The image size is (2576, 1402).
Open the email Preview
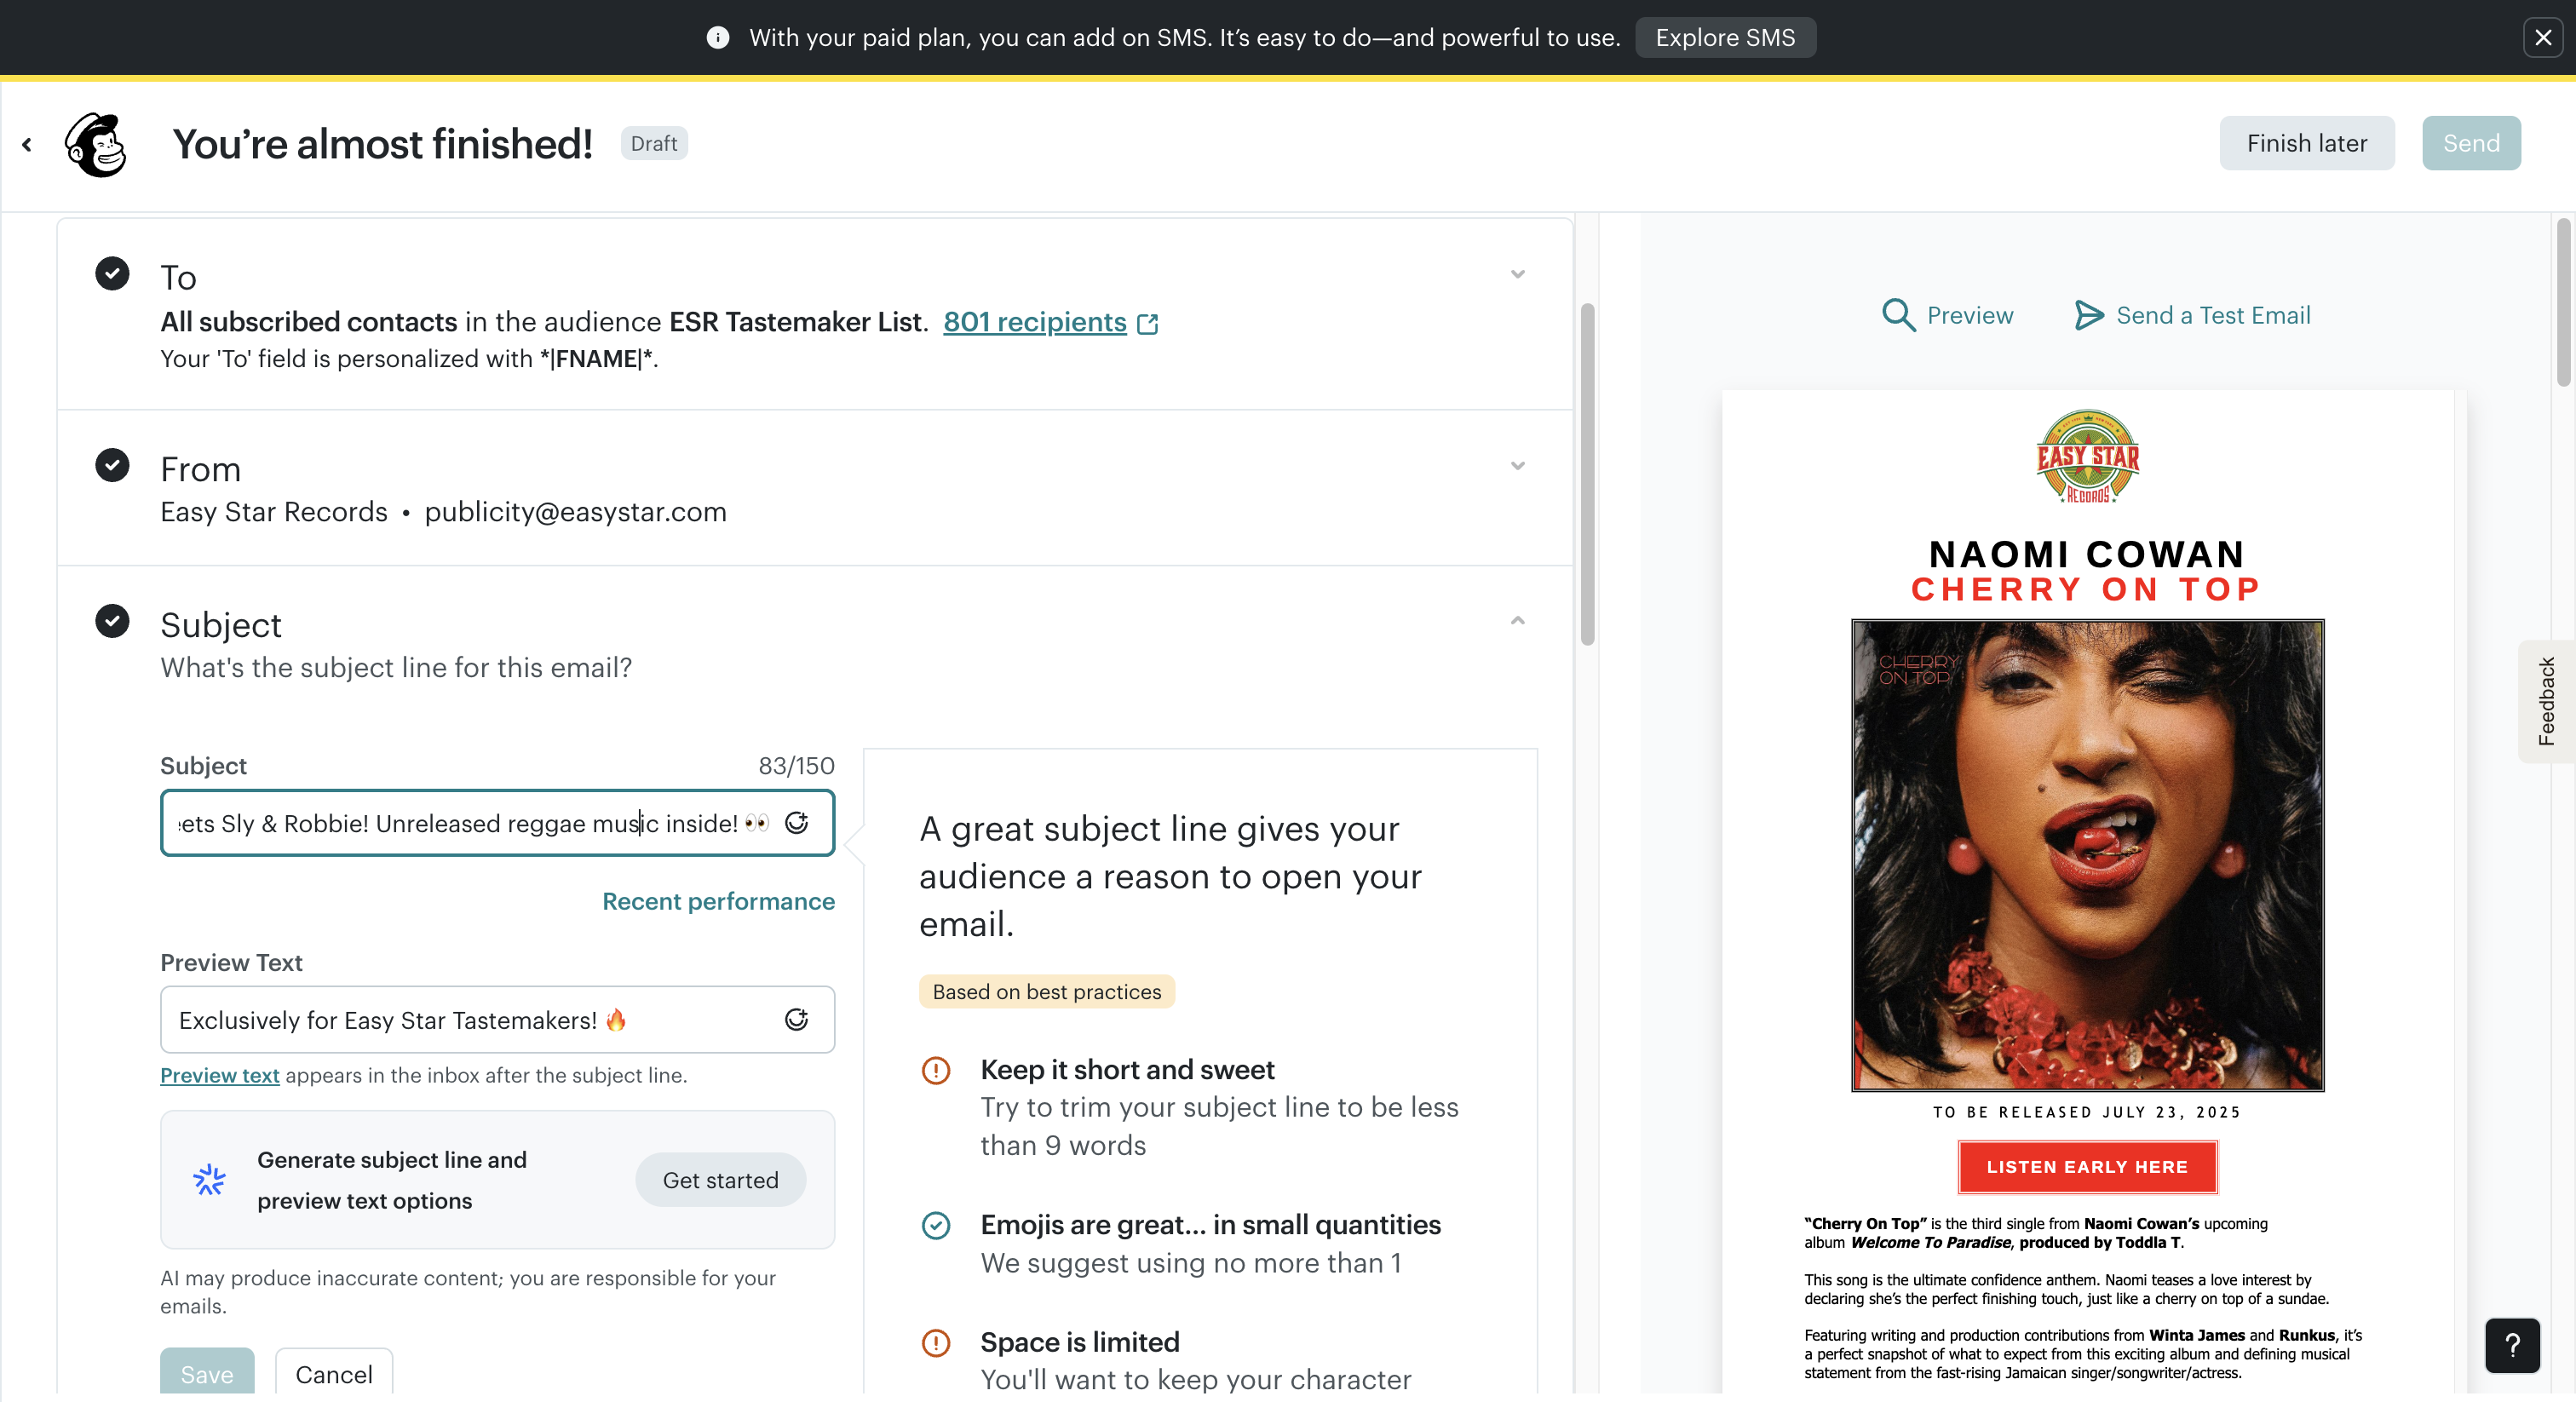click(x=1969, y=315)
